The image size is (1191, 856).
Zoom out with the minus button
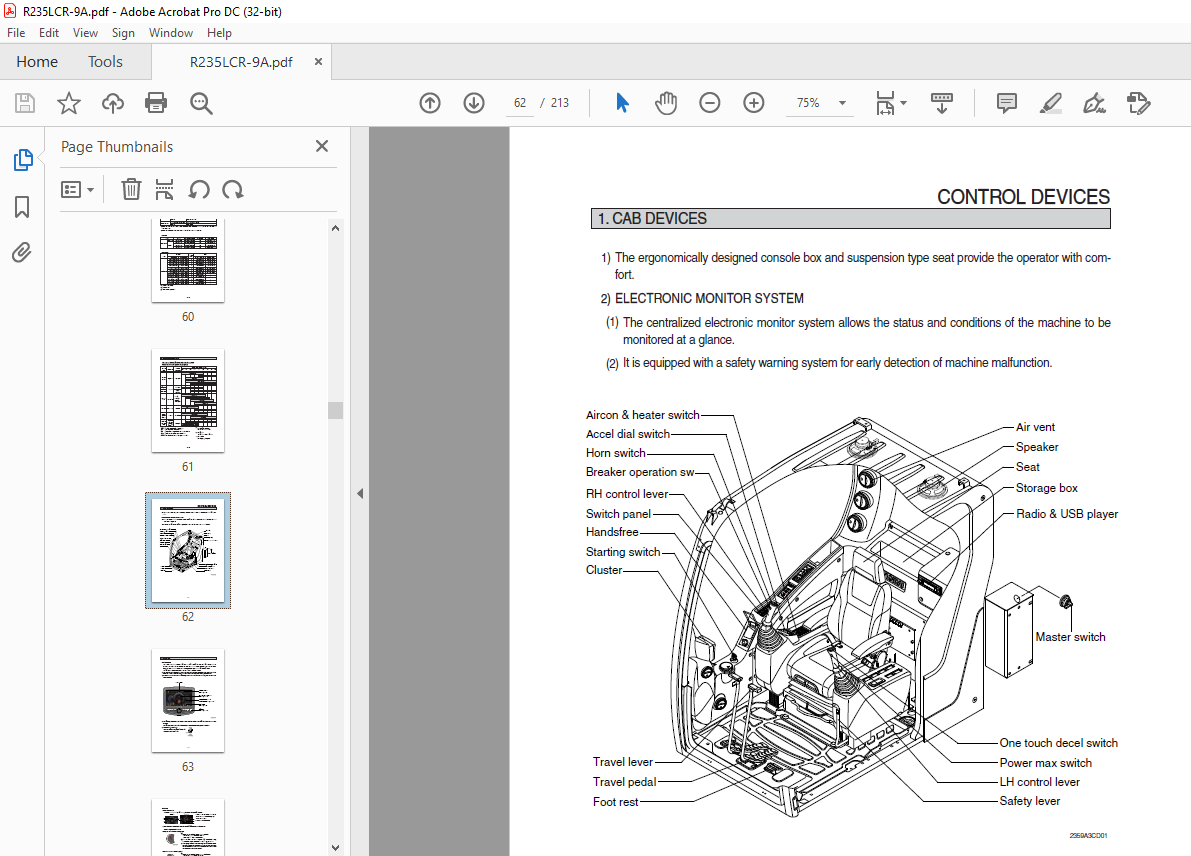[x=709, y=103]
